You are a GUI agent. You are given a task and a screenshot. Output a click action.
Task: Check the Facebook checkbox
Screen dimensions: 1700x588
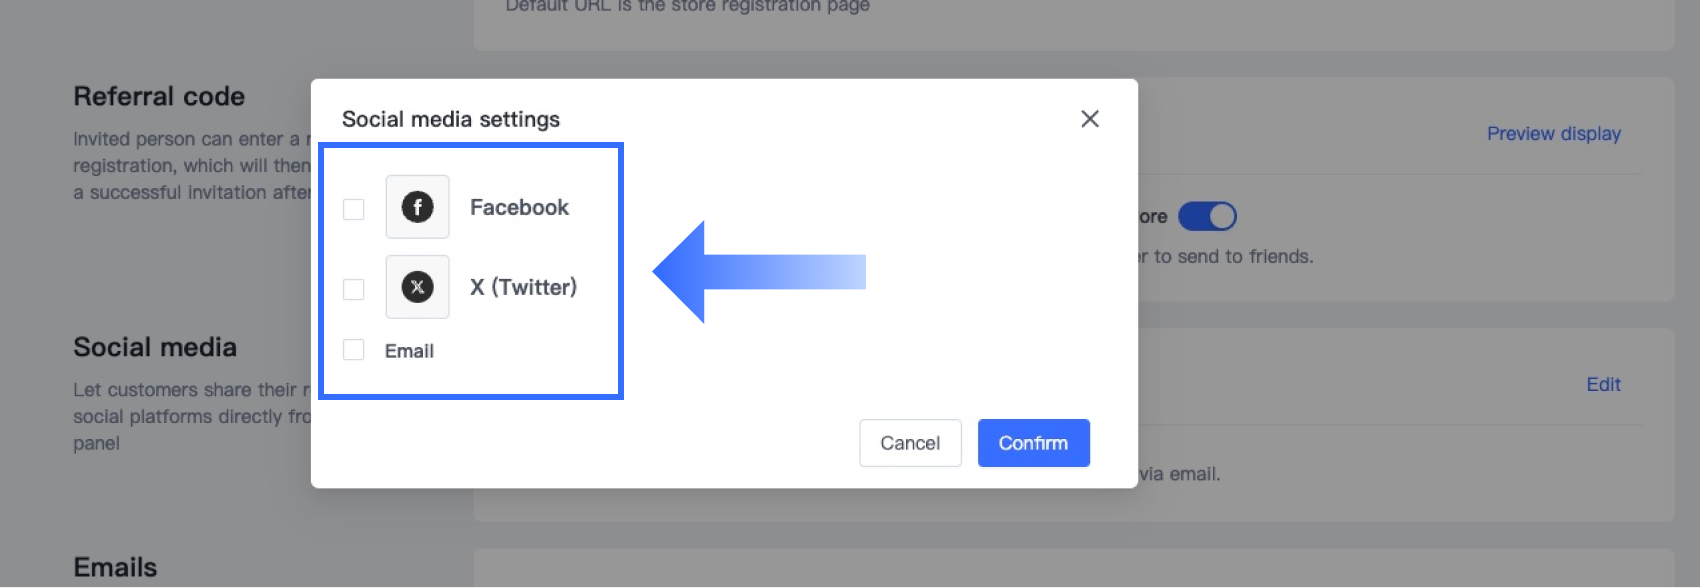coord(353,209)
